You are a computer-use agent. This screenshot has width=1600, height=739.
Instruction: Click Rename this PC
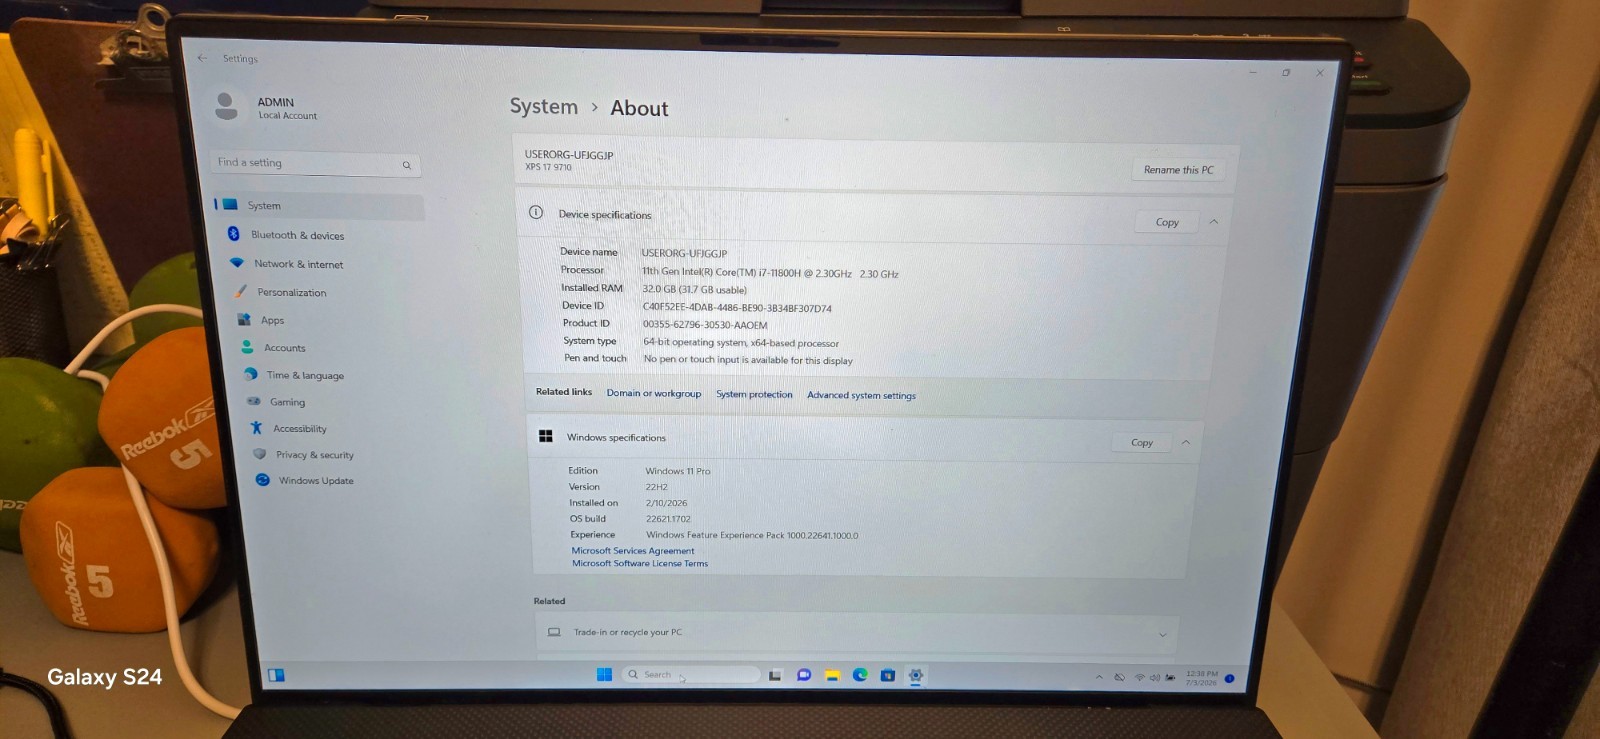coord(1178,170)
